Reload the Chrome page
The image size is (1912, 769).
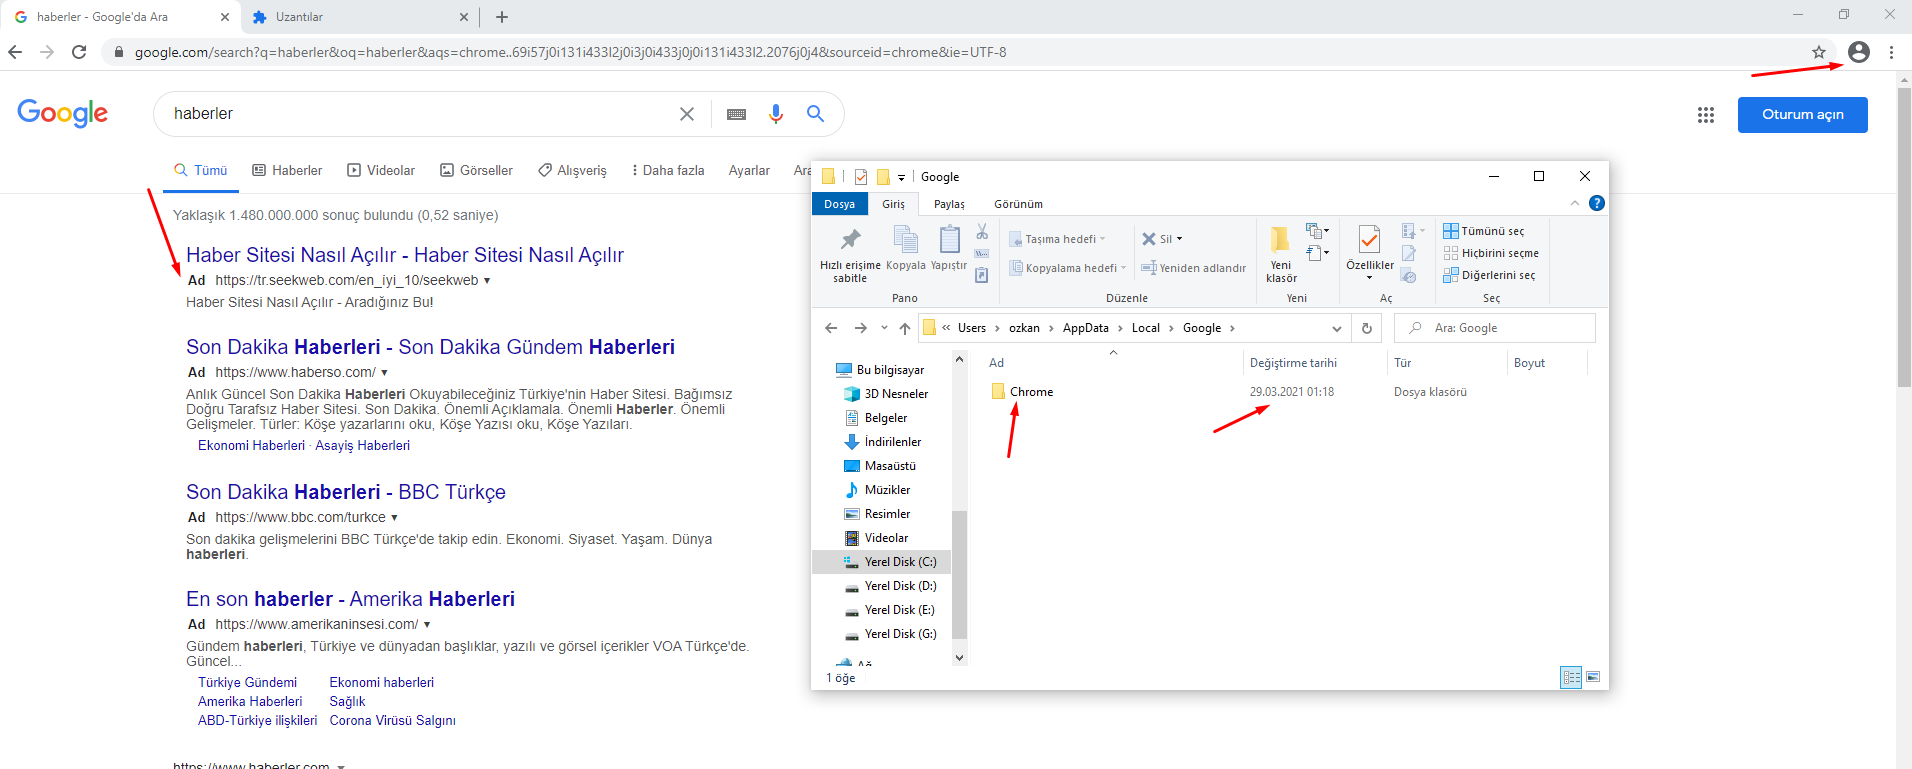(79, 52)
